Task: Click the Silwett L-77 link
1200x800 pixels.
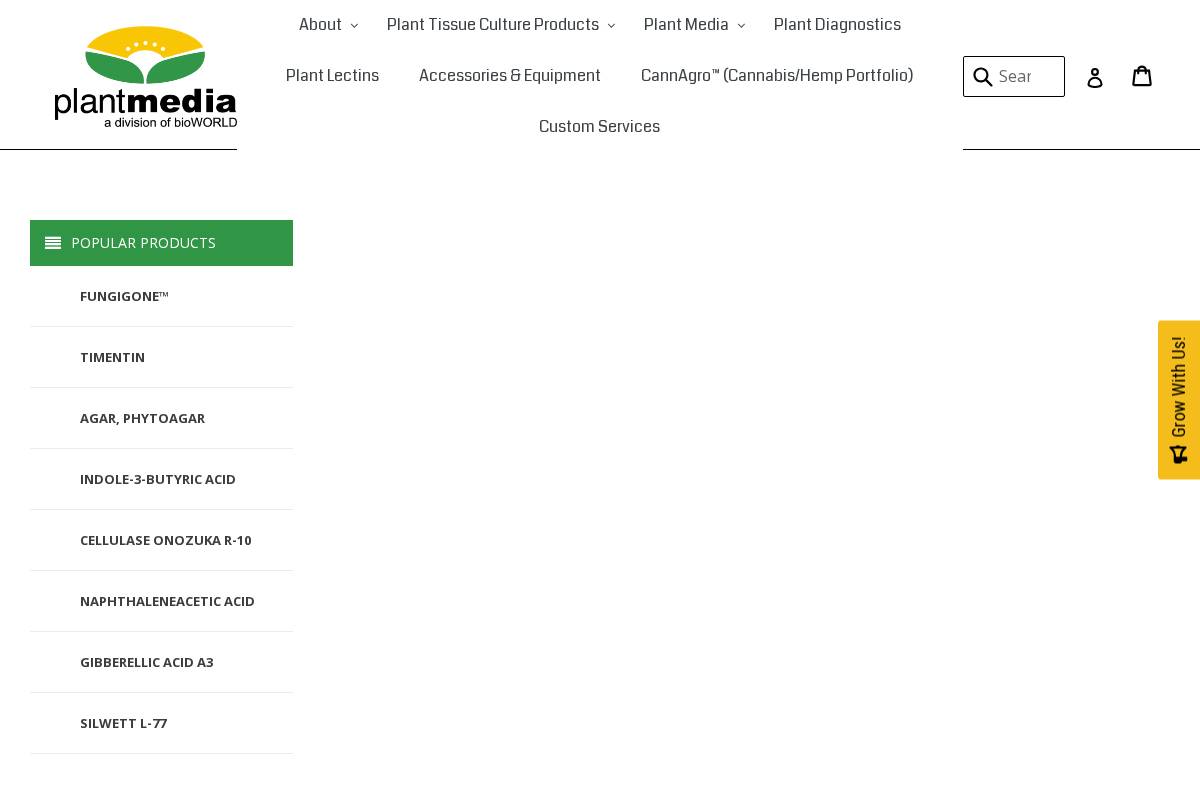Action: [123, 723]
